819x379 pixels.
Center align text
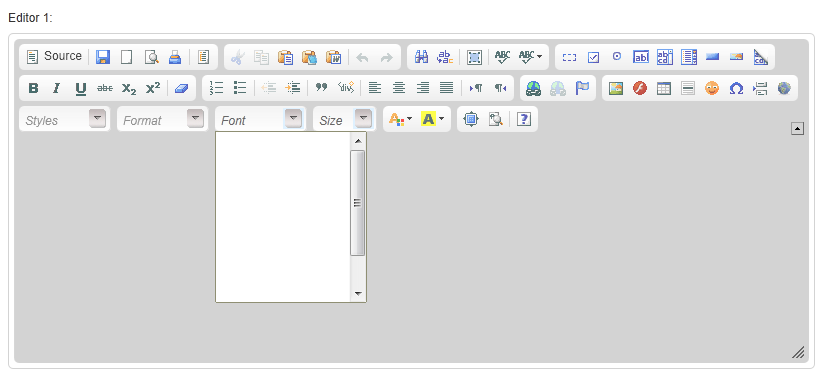click(399, 88)
